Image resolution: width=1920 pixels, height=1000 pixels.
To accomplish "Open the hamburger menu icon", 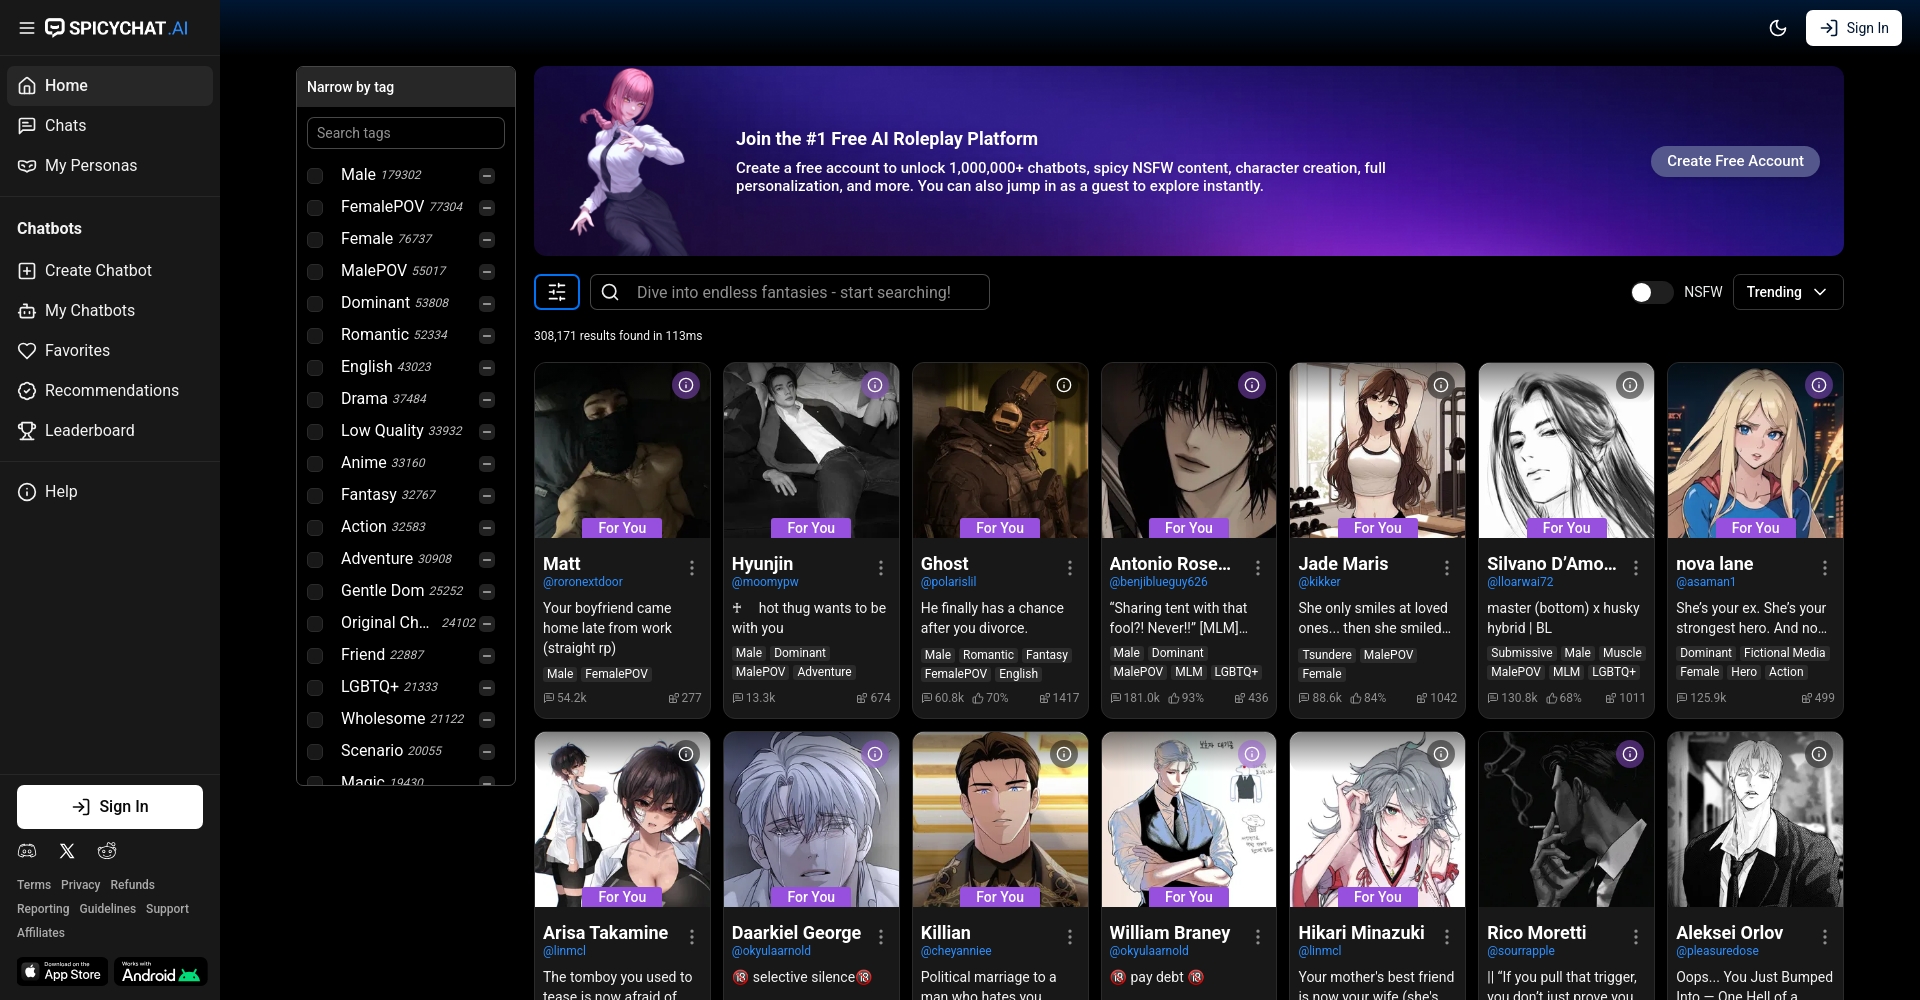I will click(x=27, y=28).
